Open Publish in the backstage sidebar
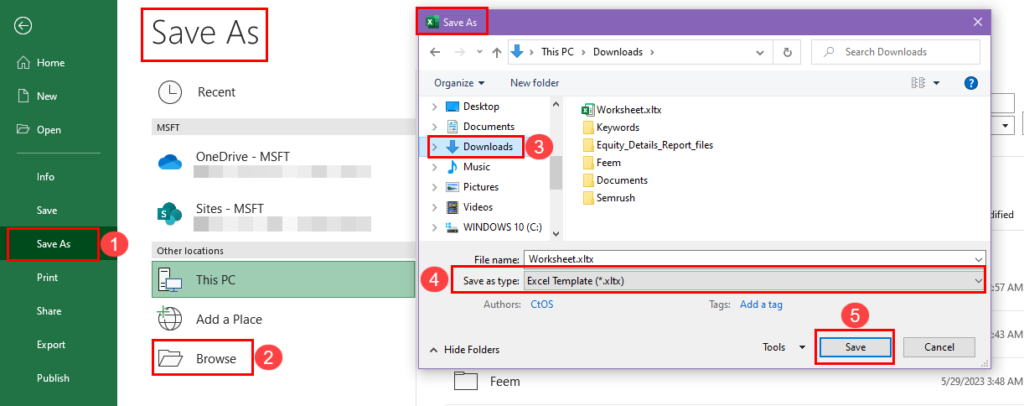Image resolution: width=1024 pixels, height=406 pixels. coord(53,378)
